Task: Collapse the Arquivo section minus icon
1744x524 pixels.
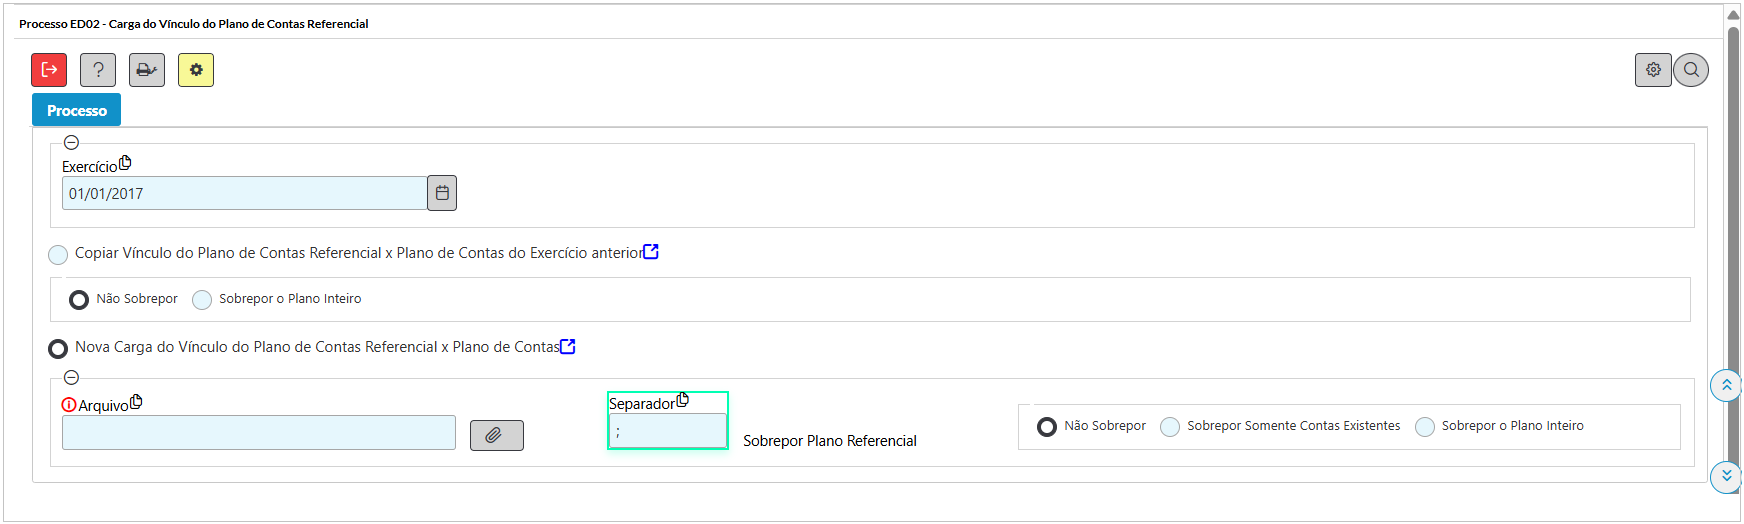Action: coord(72,378)
